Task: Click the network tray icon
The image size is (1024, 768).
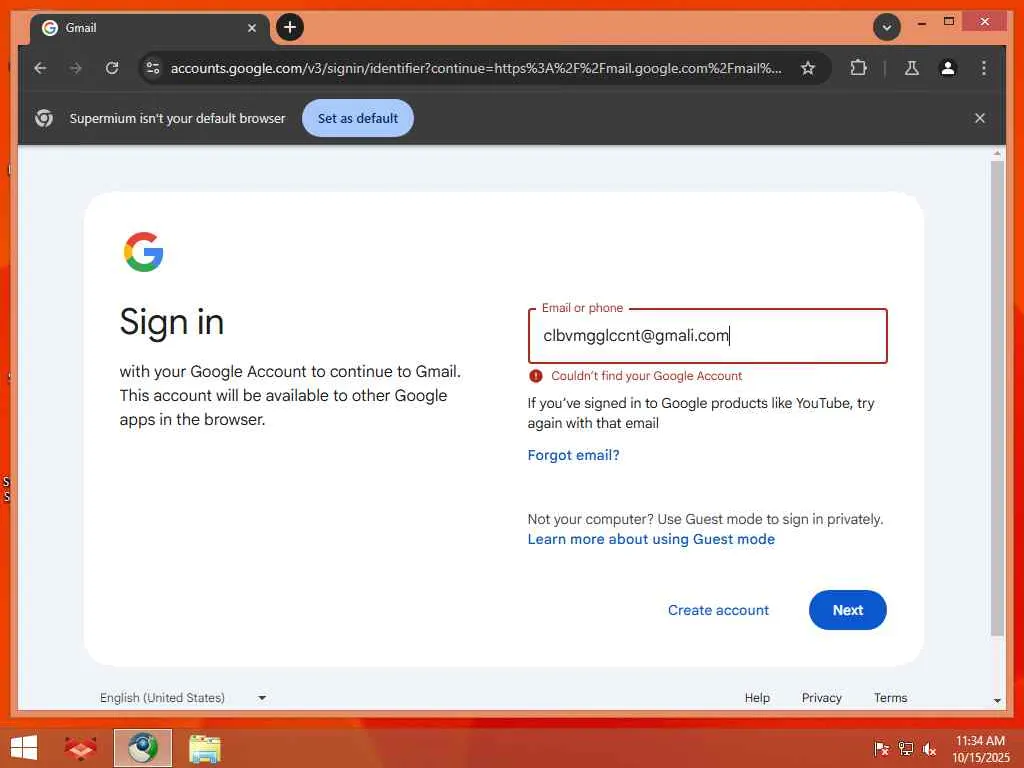Action: [905, 748]
